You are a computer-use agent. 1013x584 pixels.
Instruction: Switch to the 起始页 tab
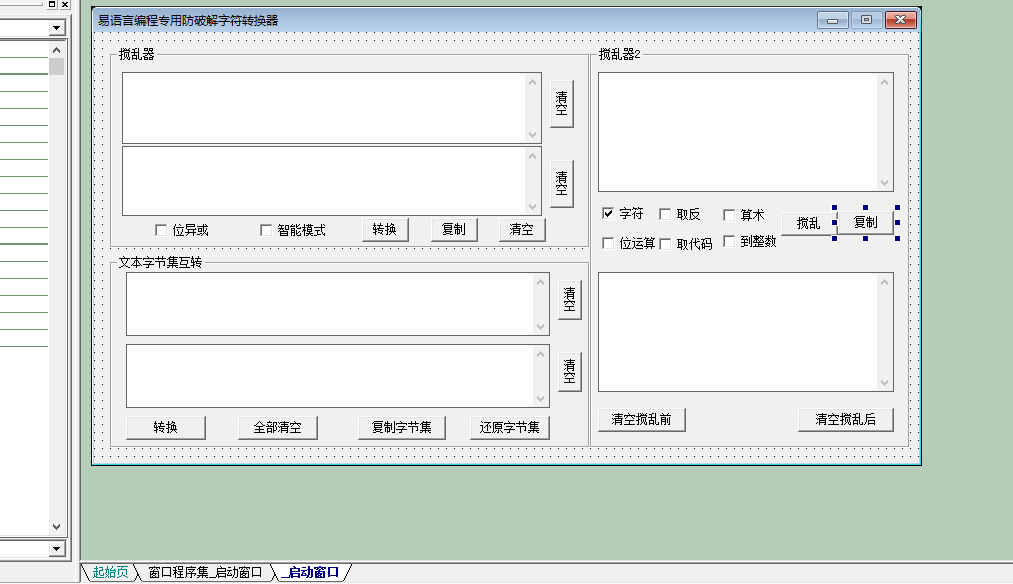click(110, 572)
